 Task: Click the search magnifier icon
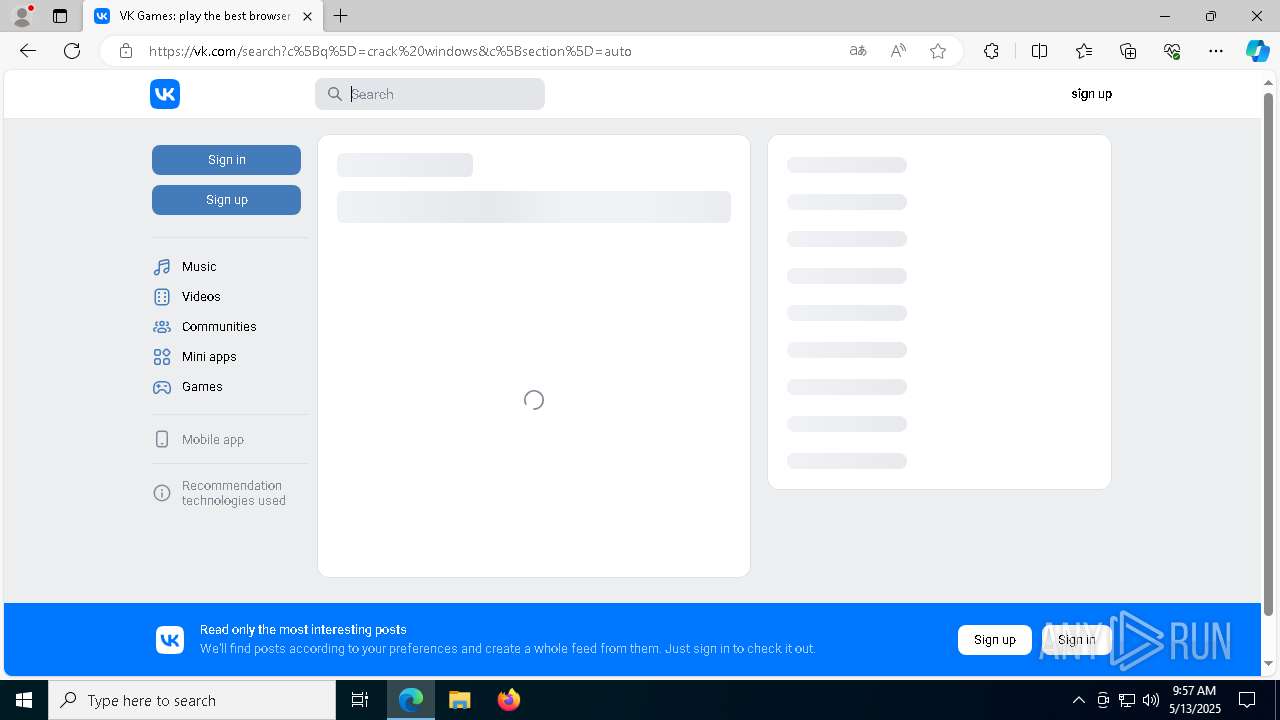[x=335, y=94]
